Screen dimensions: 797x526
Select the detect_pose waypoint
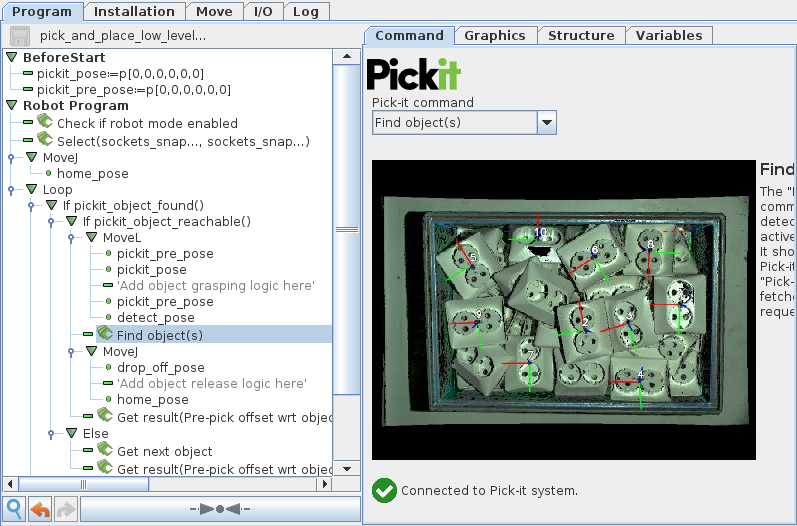pyautogui.click(x=156, y=318)
